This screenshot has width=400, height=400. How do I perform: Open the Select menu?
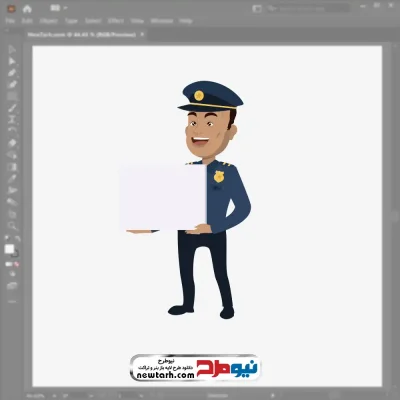click(x=93, y=21)
